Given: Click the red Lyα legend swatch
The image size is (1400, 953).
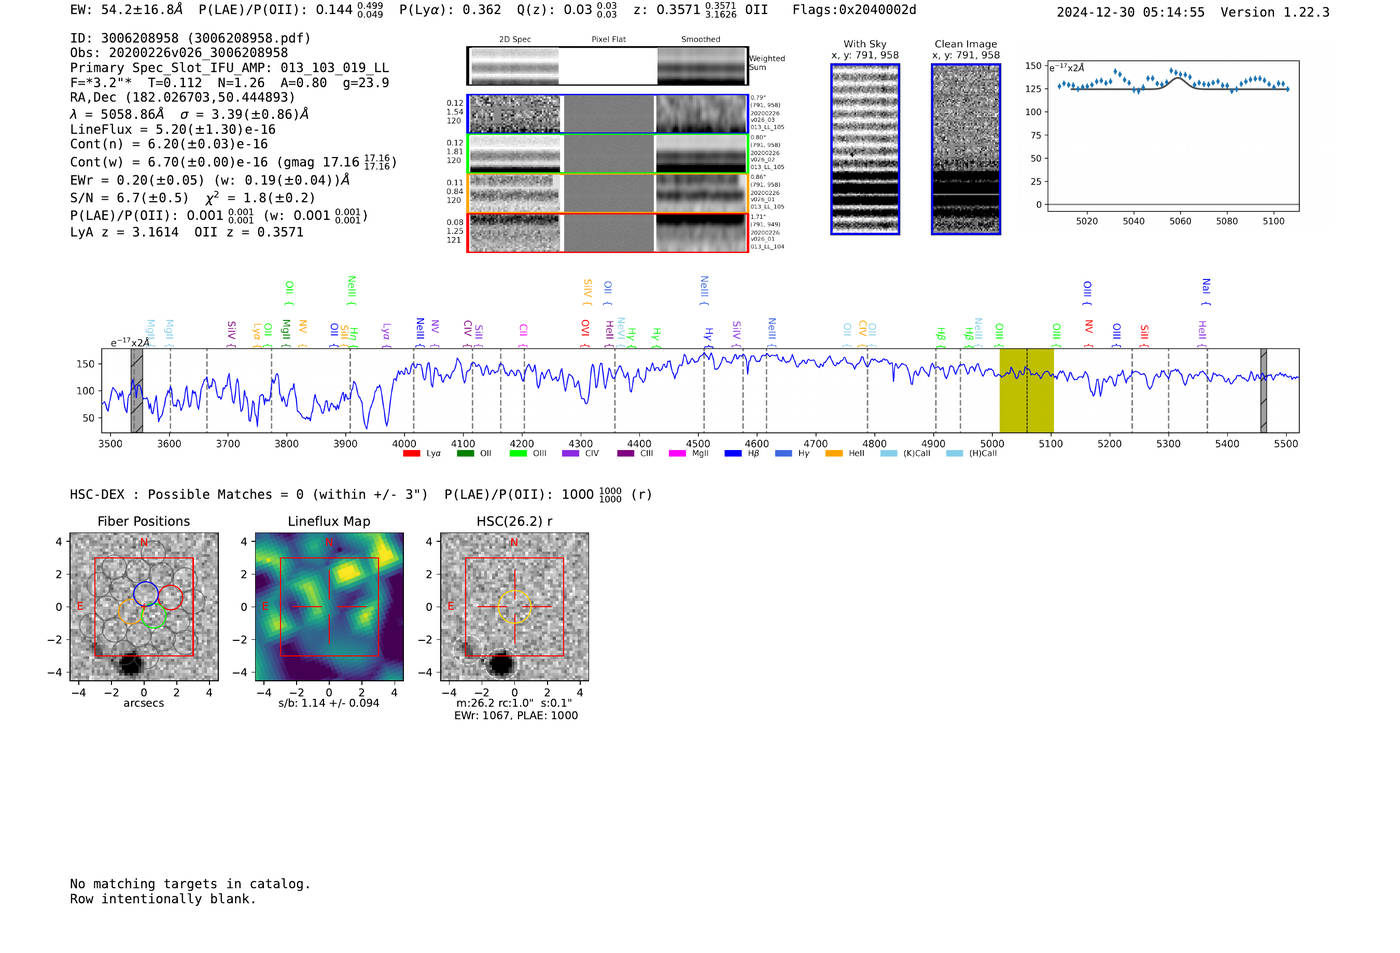Looking at the screenshot, I should pos(411,454).
